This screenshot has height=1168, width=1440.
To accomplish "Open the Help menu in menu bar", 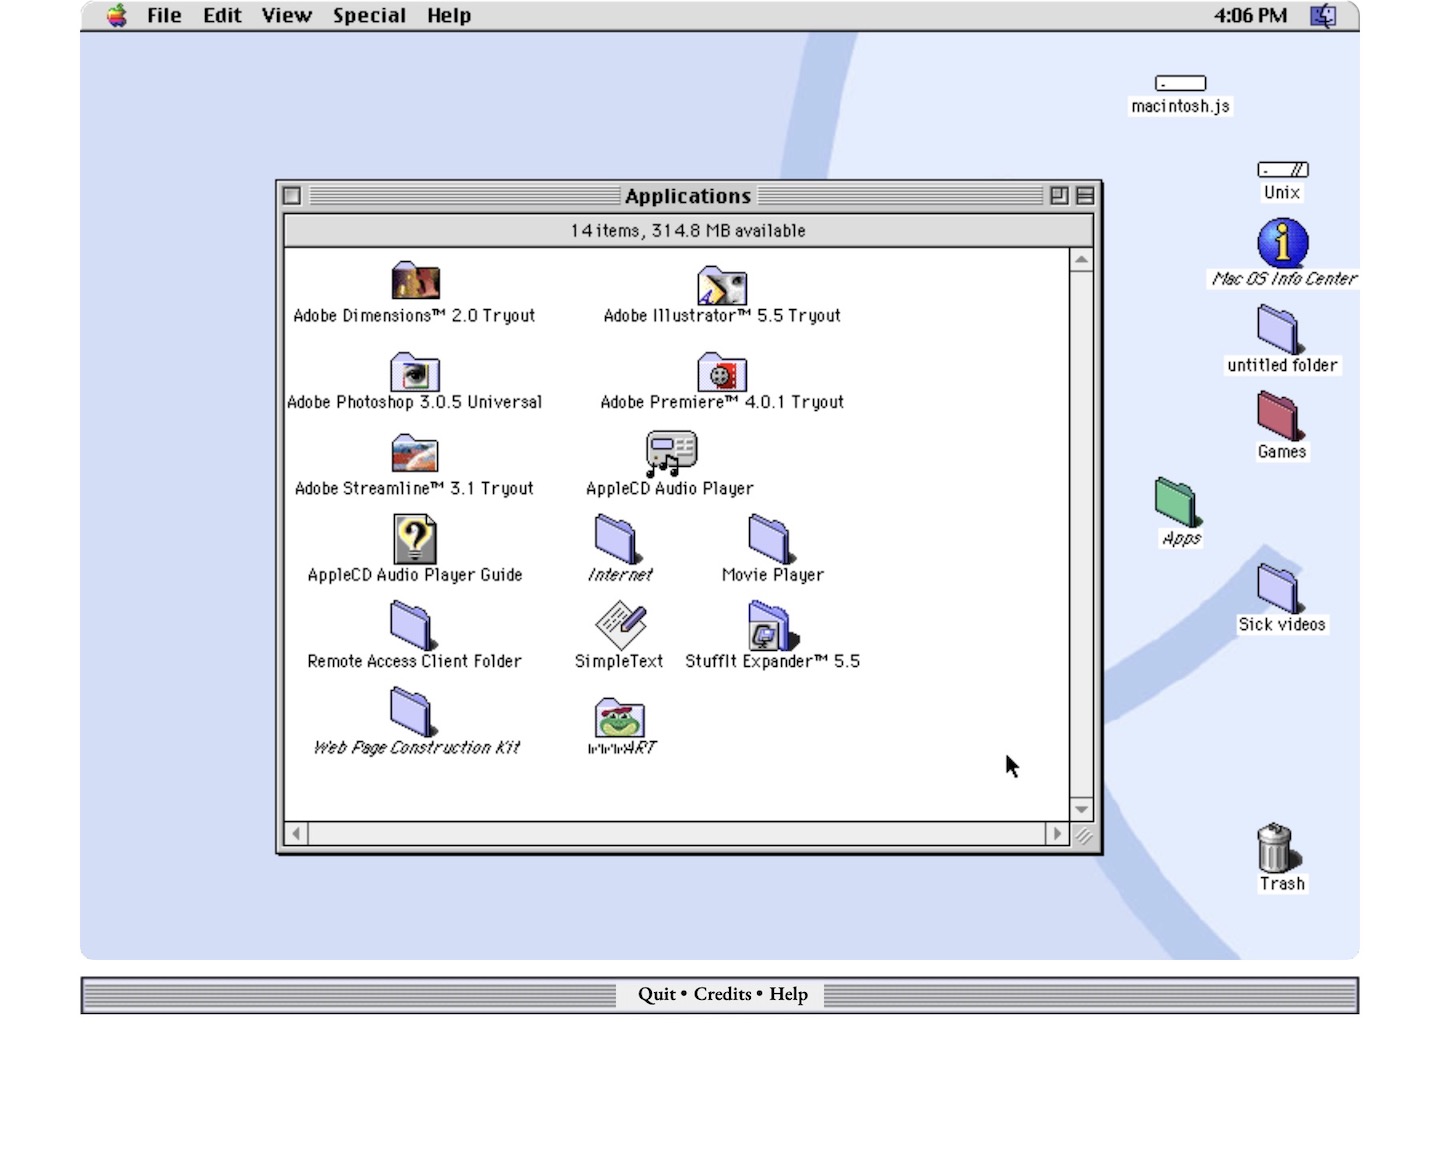I will [x=449, y=15].
